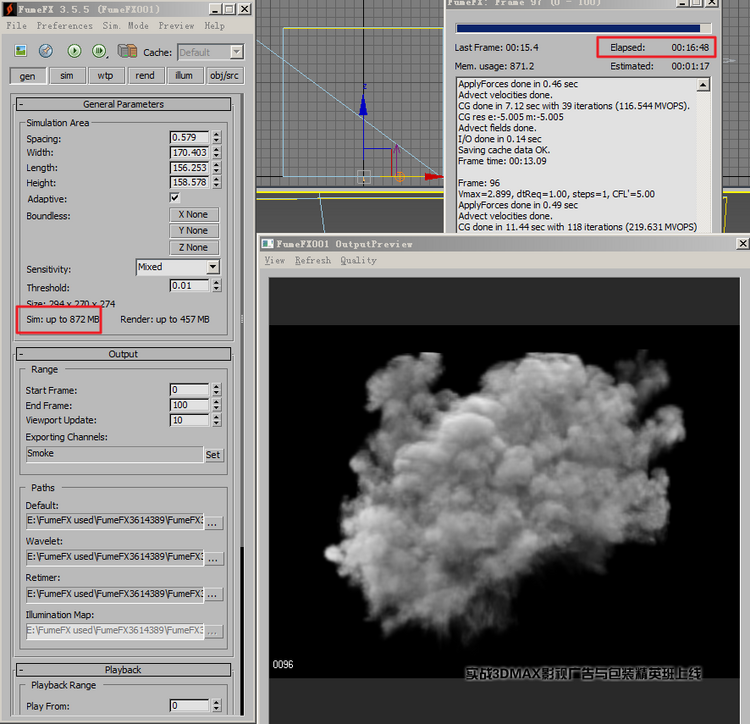Toggle the Adaptive checkbox

pyautogui.click(x=175, y=197)
